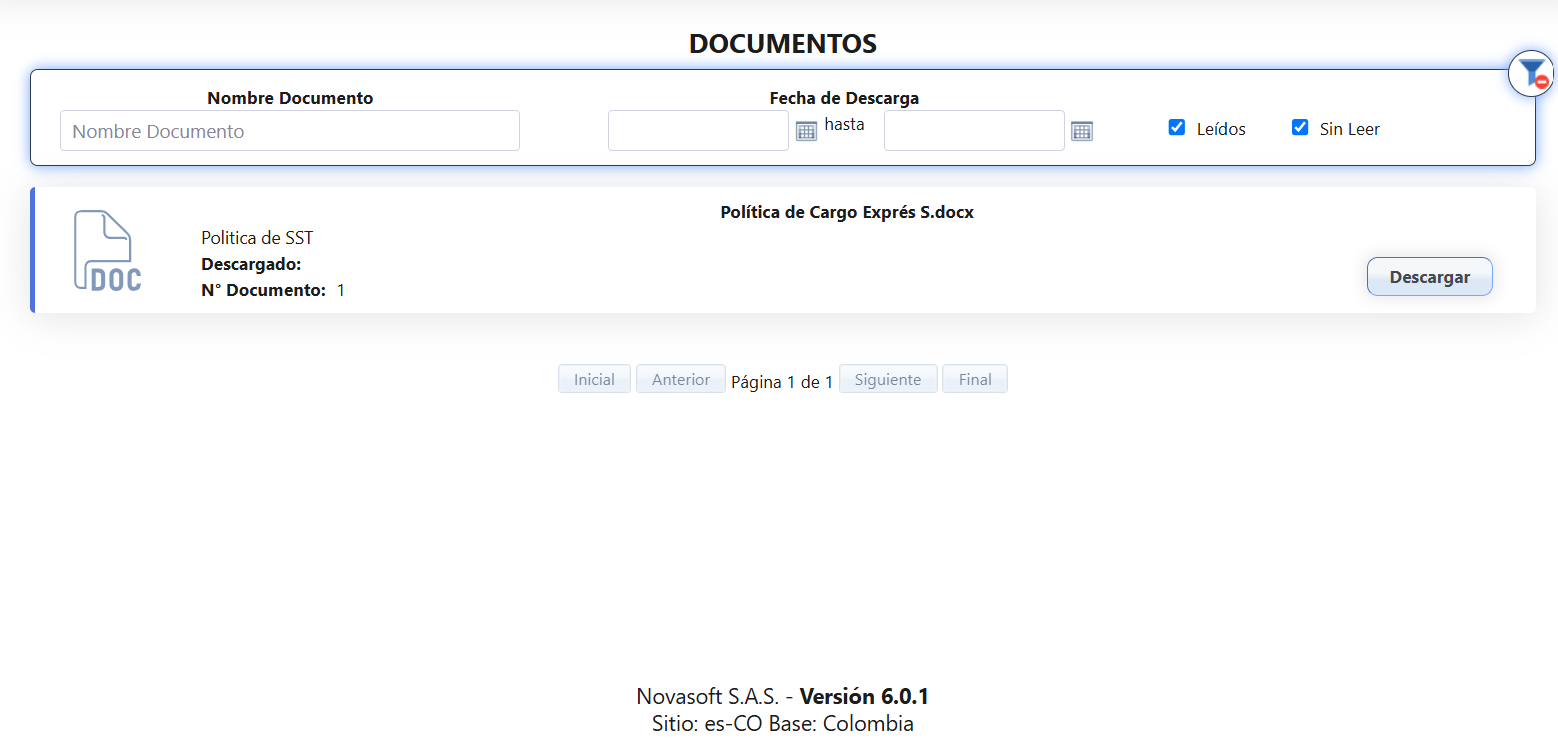The height and width of the screenshot is (745, 1558).
Task: Go to the Siguiente page
Action: [888, 380]
